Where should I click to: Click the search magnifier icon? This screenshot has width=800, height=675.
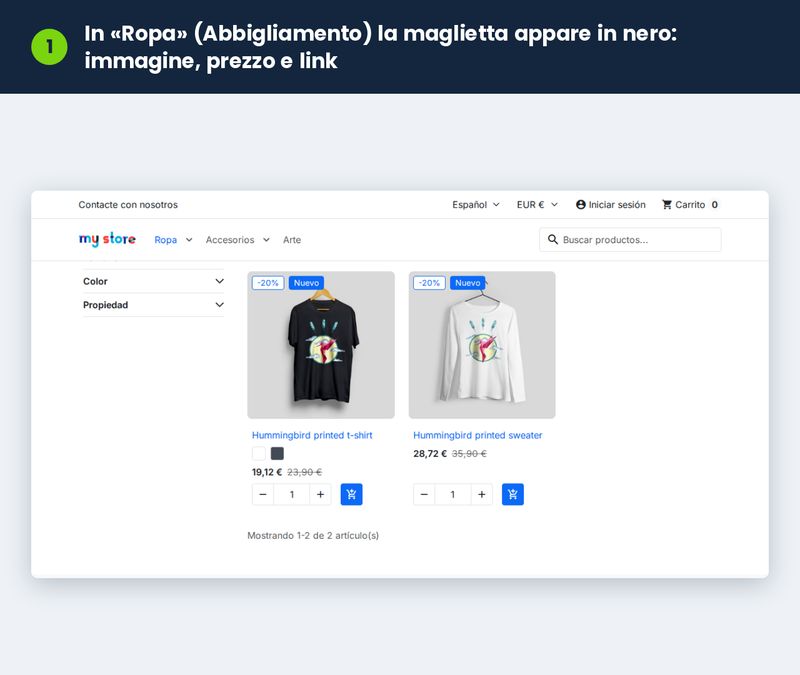[553, 239]
